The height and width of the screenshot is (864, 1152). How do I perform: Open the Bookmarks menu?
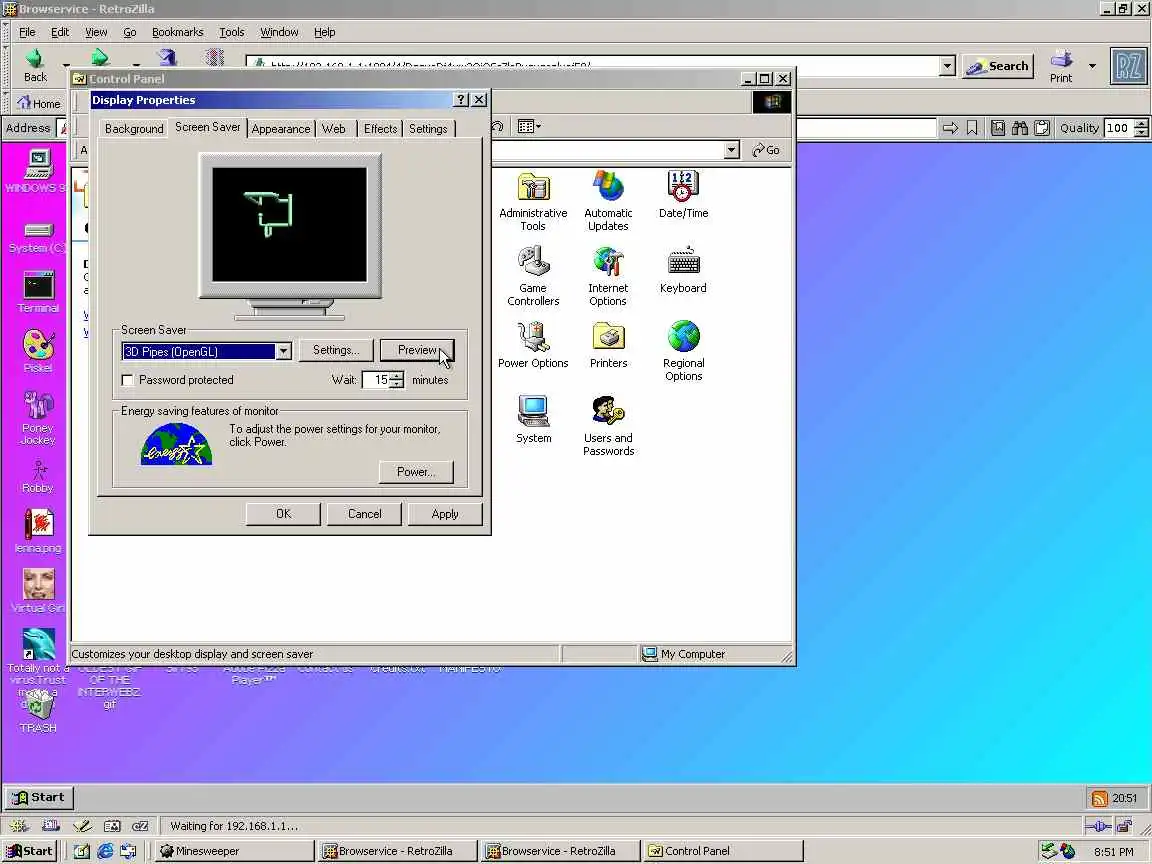pos(177,32)
